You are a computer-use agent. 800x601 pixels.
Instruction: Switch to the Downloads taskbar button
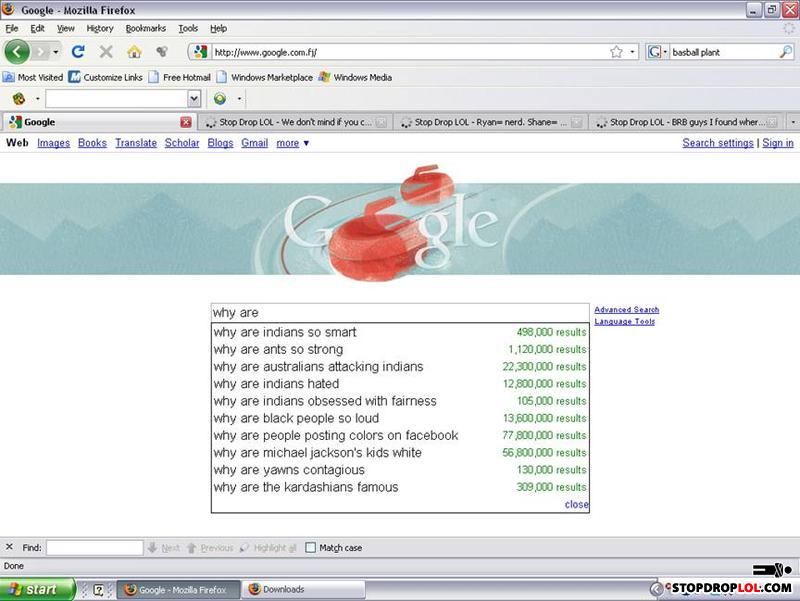click(x=303, y=589)
